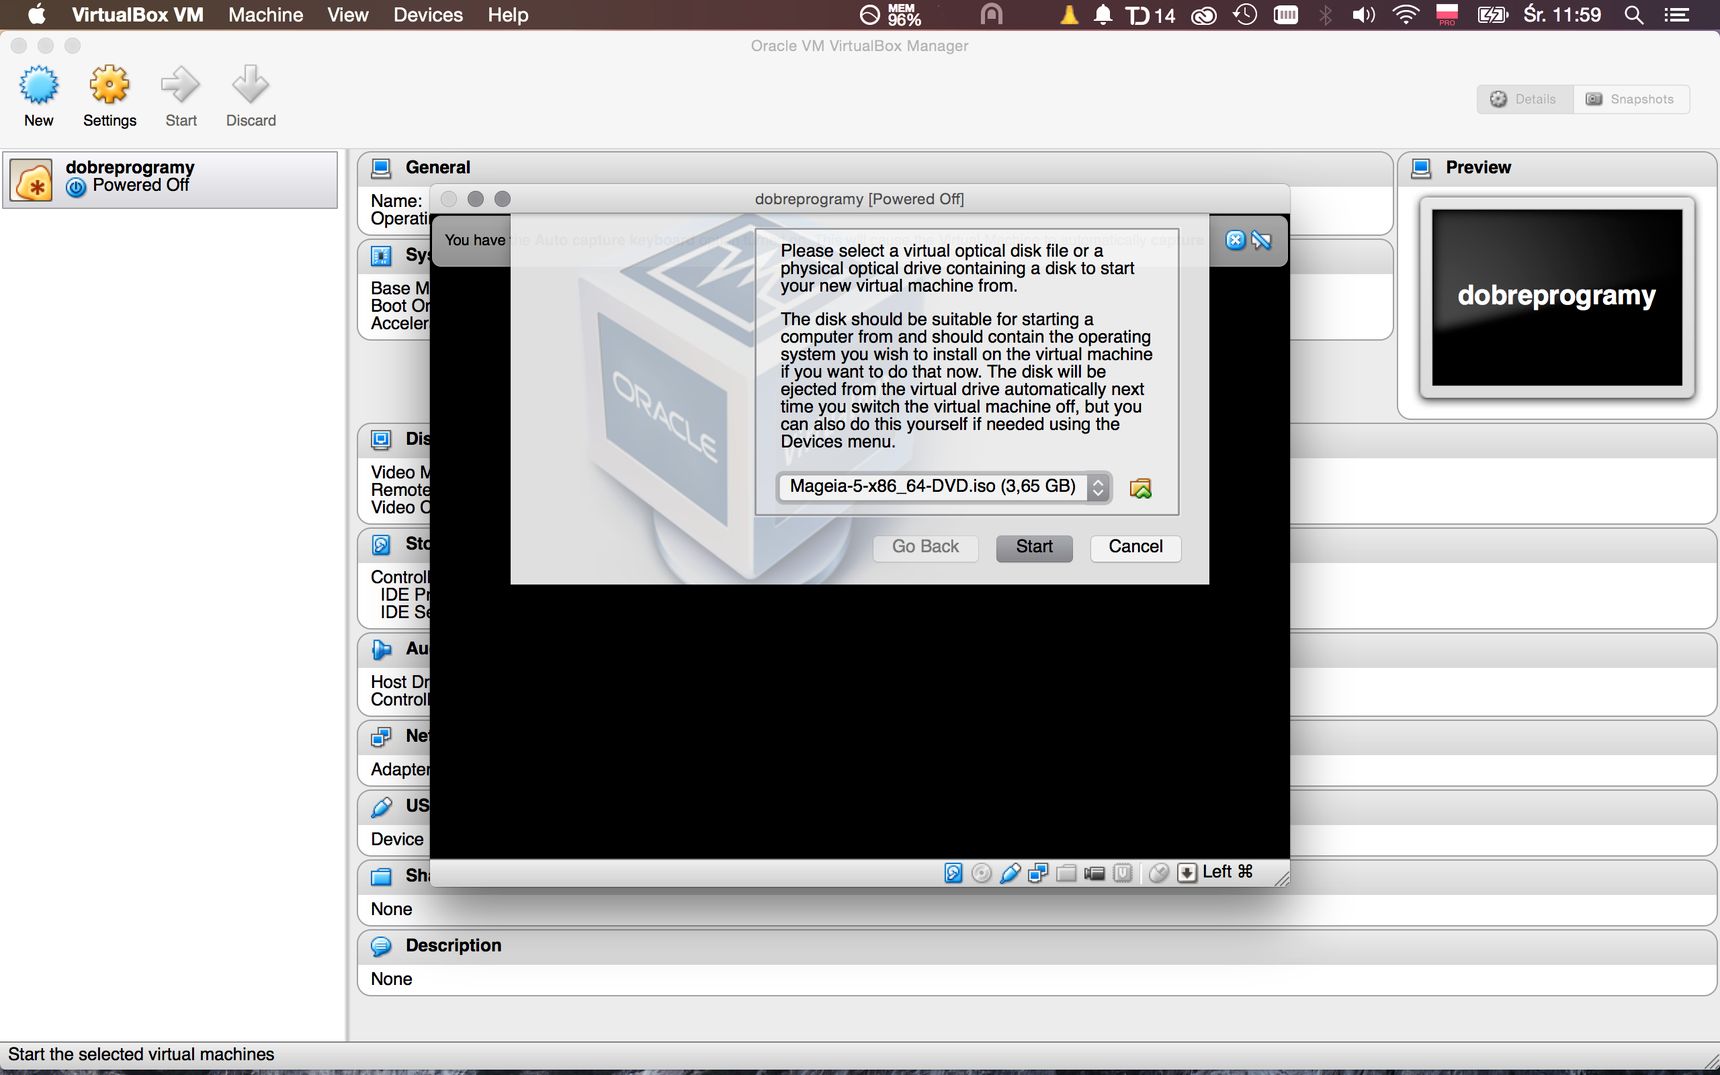The width and height of the screenshot is (1720, 1075).
Task: Click the Shared folders section folder icon
Action: [381, 876]
